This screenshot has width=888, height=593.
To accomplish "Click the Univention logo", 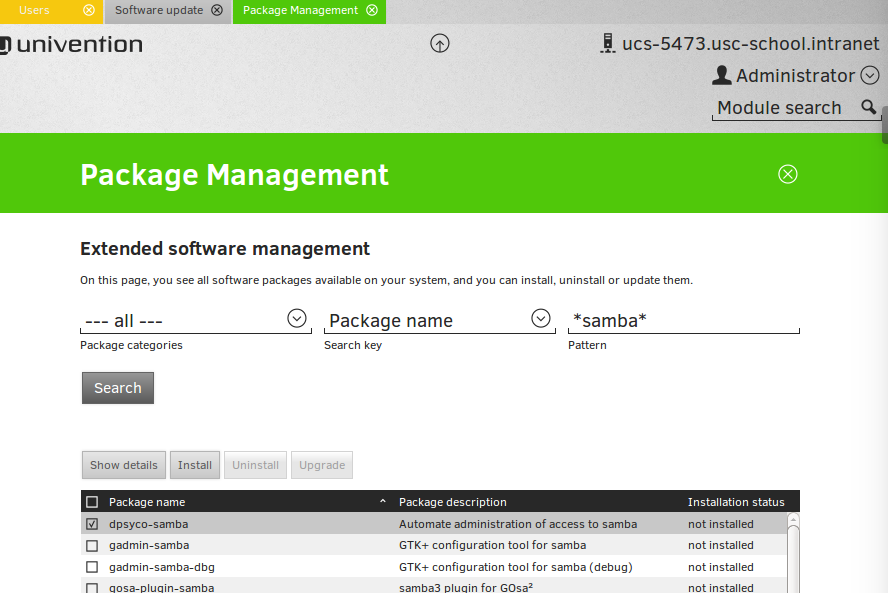I will [72, 44].
